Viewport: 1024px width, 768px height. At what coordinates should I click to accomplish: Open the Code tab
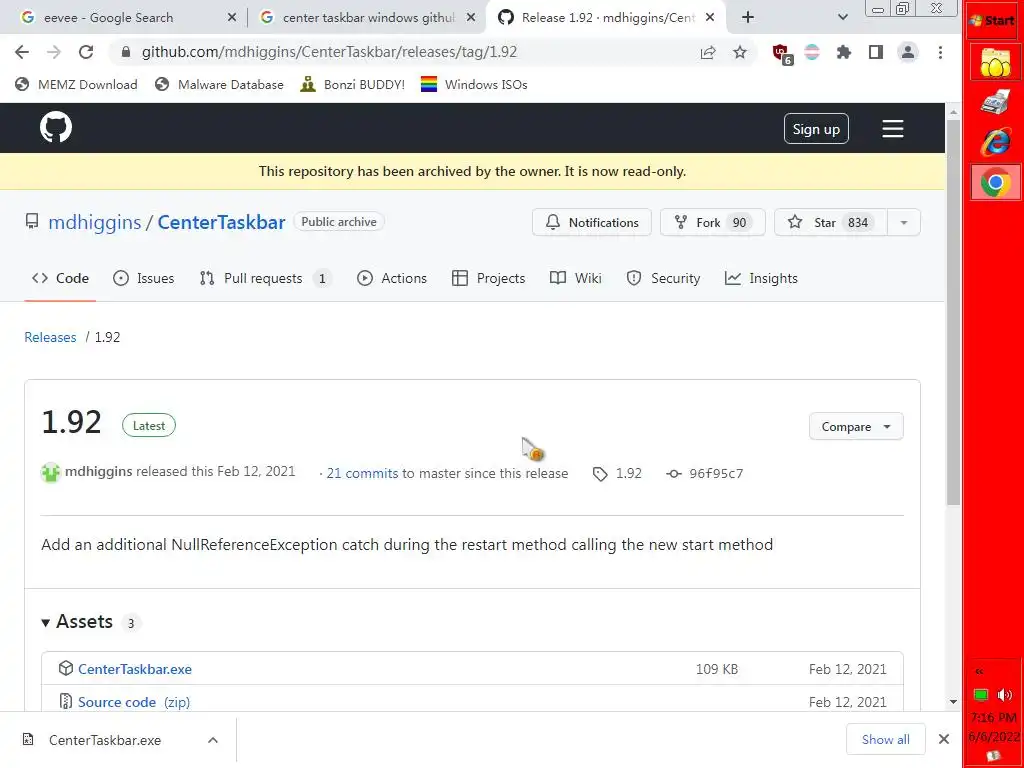pos(60,278)
